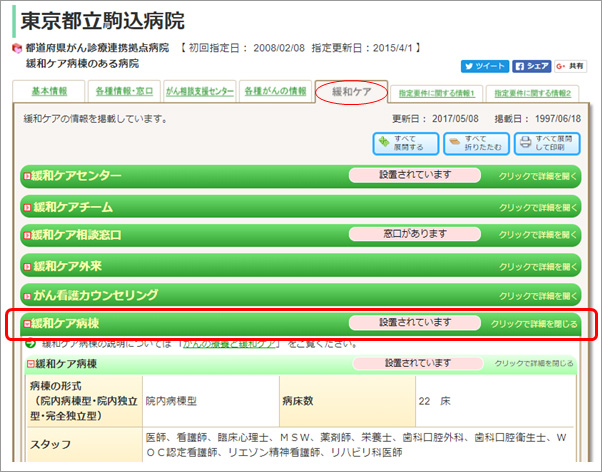Image resolution: width=602 pixels, height=472 pixels.
Task: Expand the 緩和ケアセンター section
Action: point(300,176)
